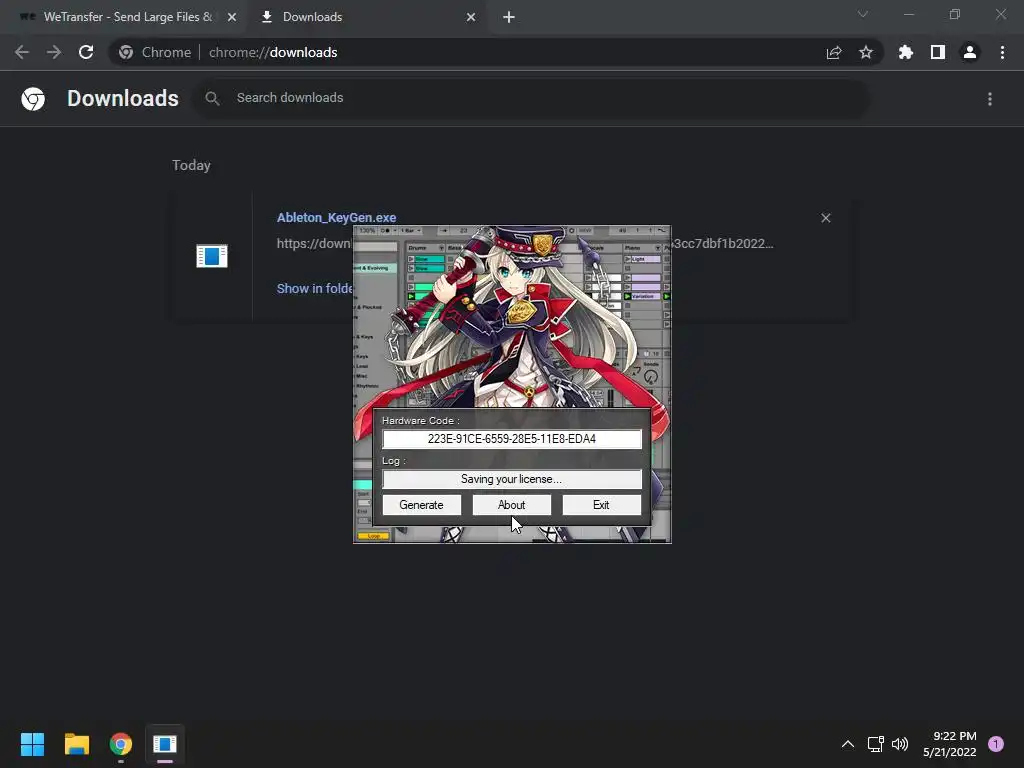Show hidden system tray icons
The image size is (1024, 768).
coord(848,744)
